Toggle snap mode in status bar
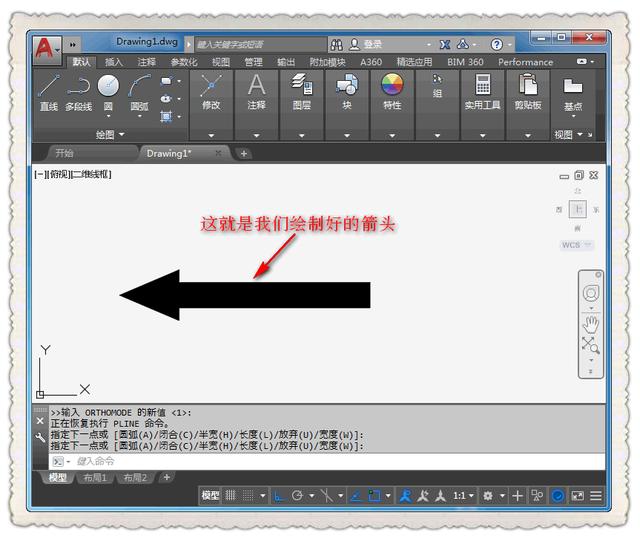This screenshot has height=544, width=640. pos(248,495)
